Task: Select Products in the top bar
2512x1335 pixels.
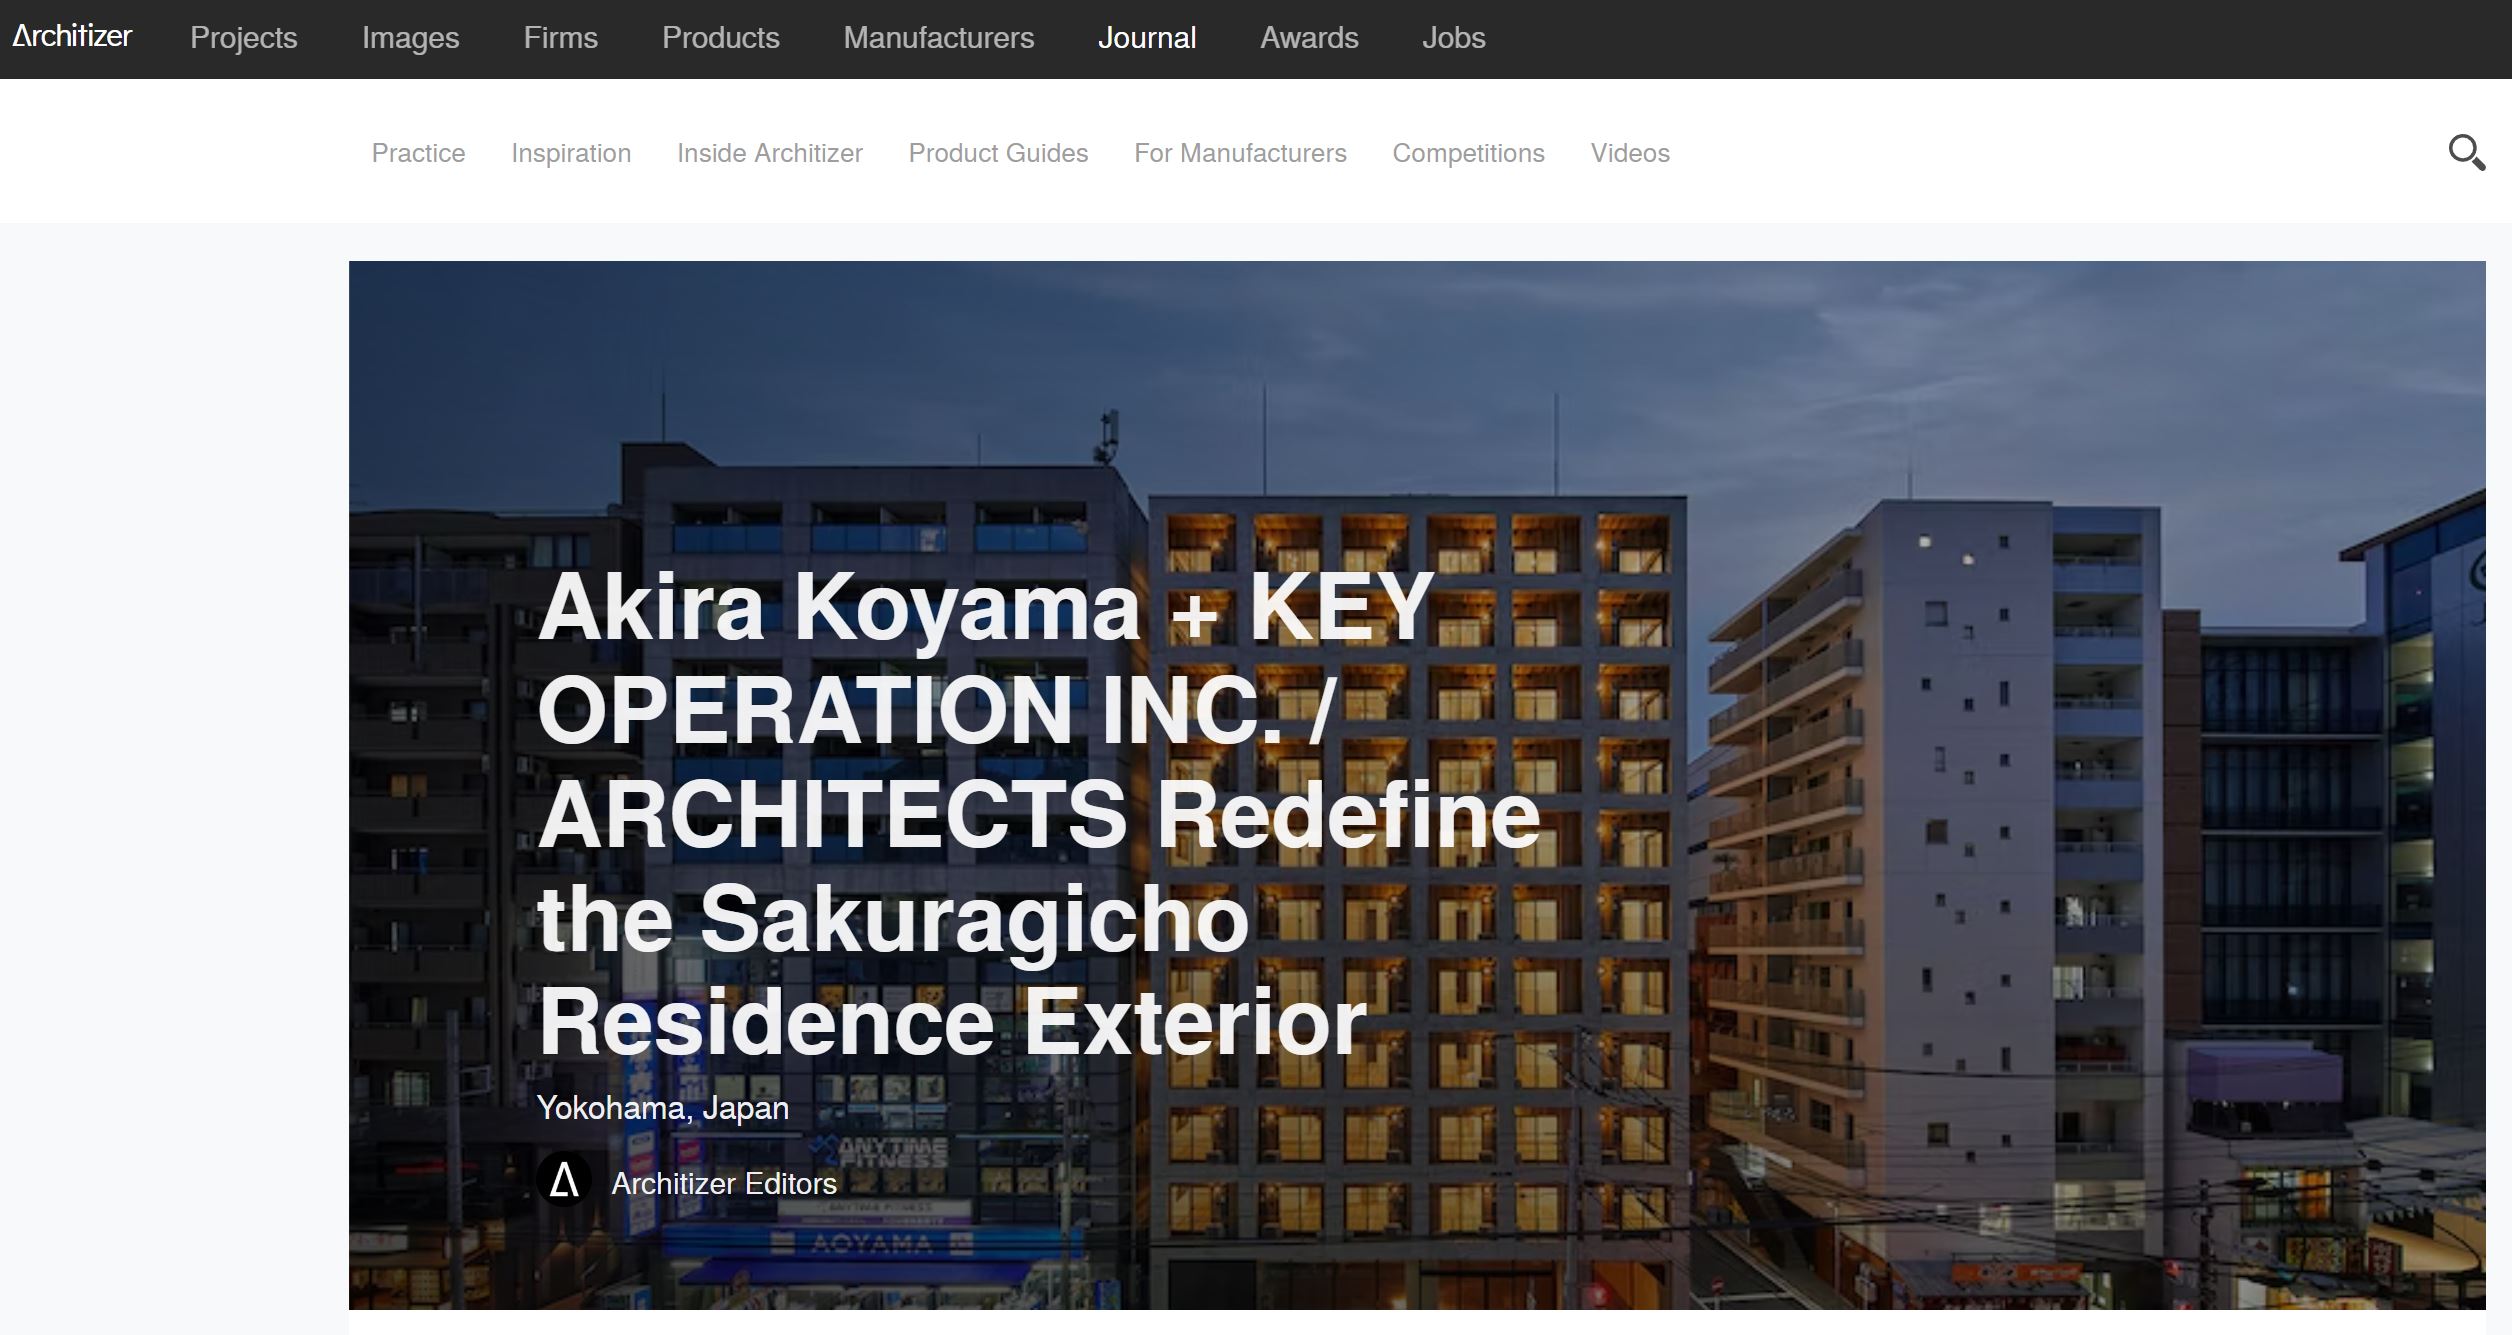Action: pyautogui.click(x=720, y=38)
